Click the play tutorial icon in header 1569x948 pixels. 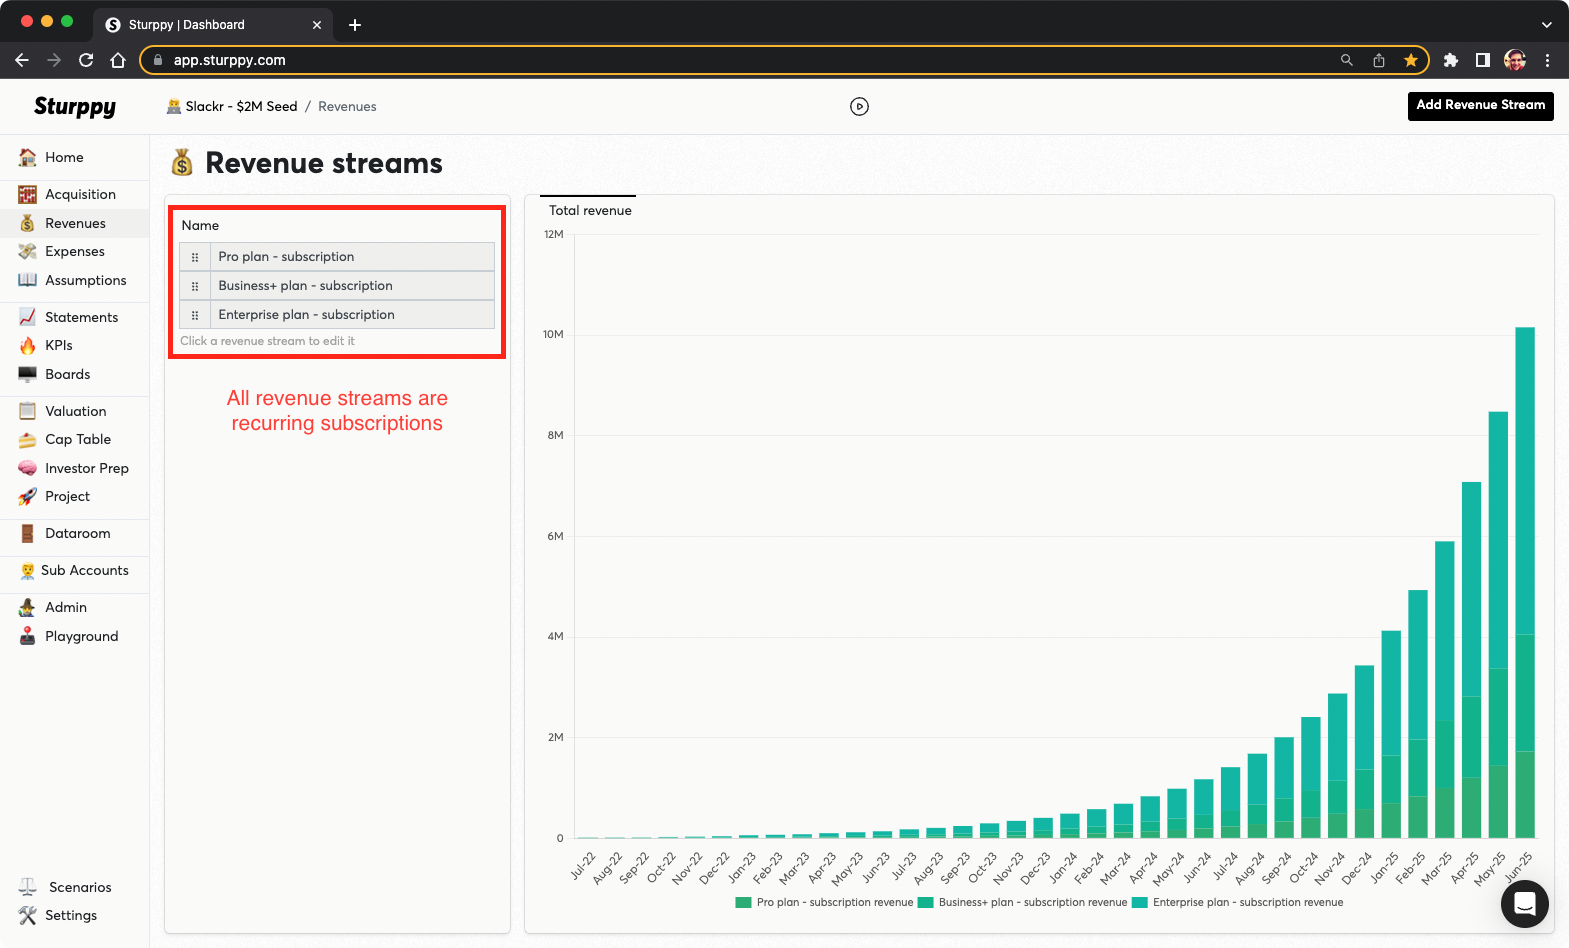pyautogui.click(x=859, y=107)
